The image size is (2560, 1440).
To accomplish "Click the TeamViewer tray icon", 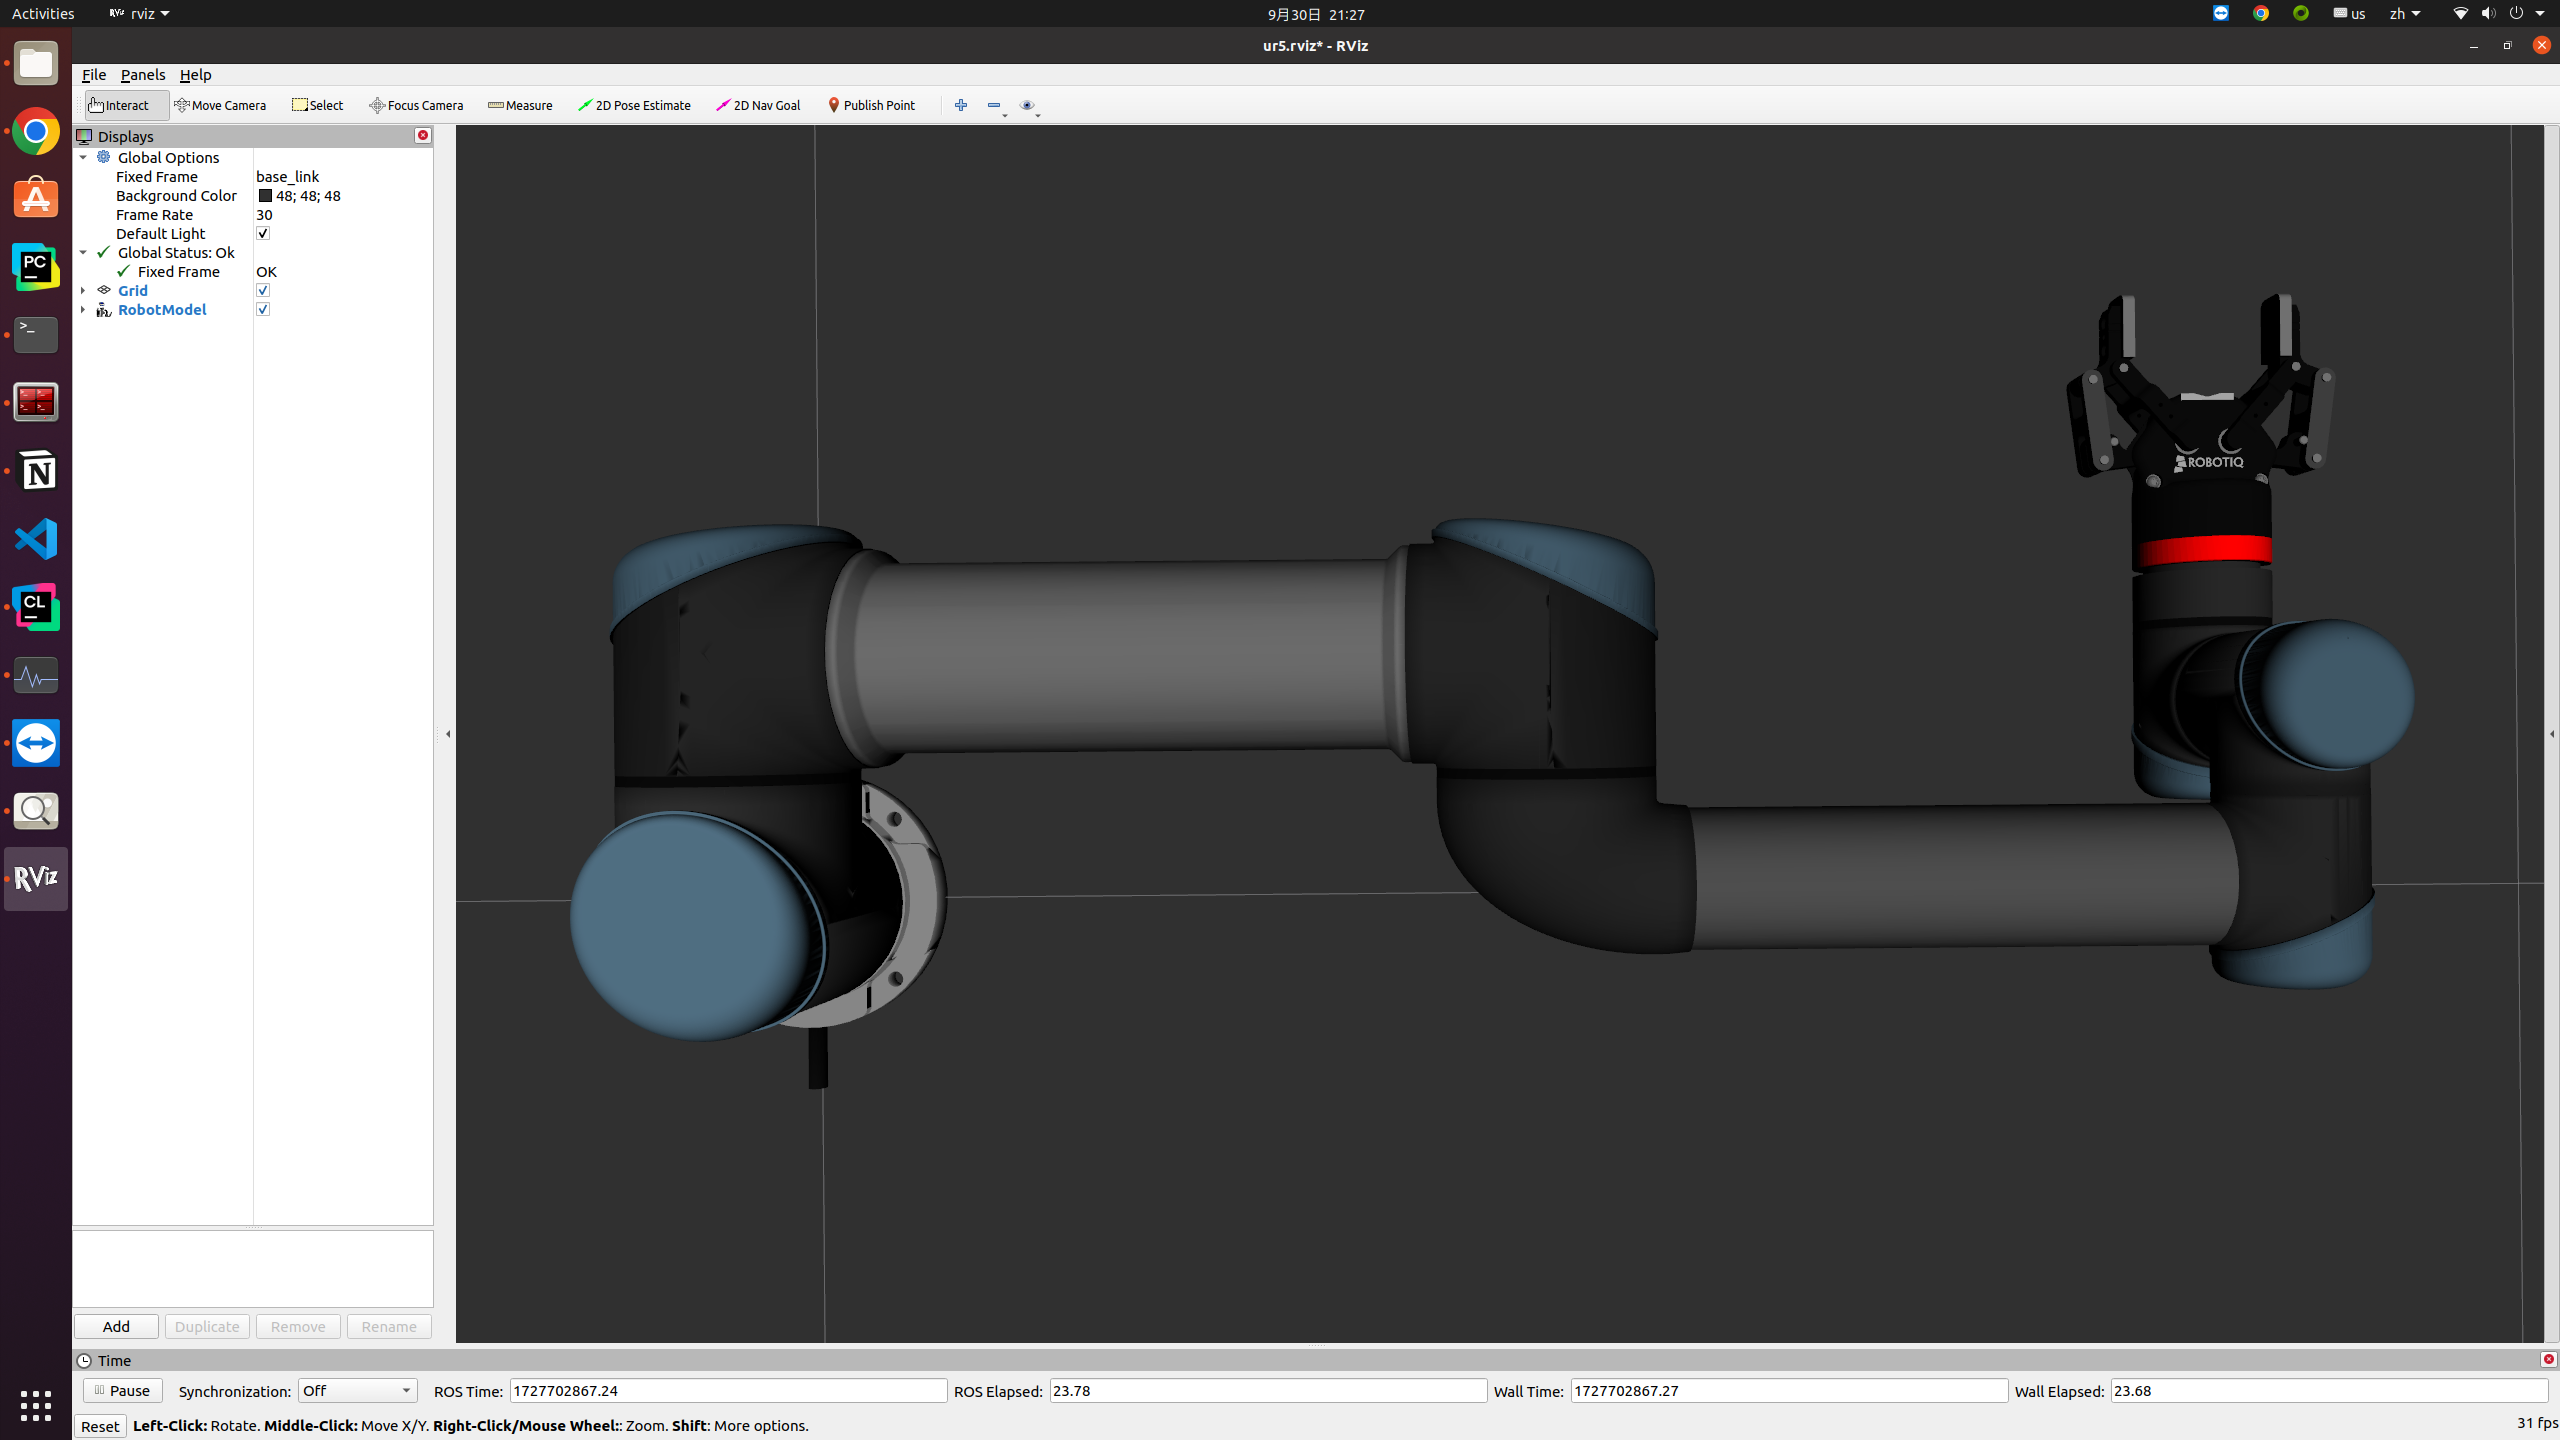I will (x=2220, y=13).
